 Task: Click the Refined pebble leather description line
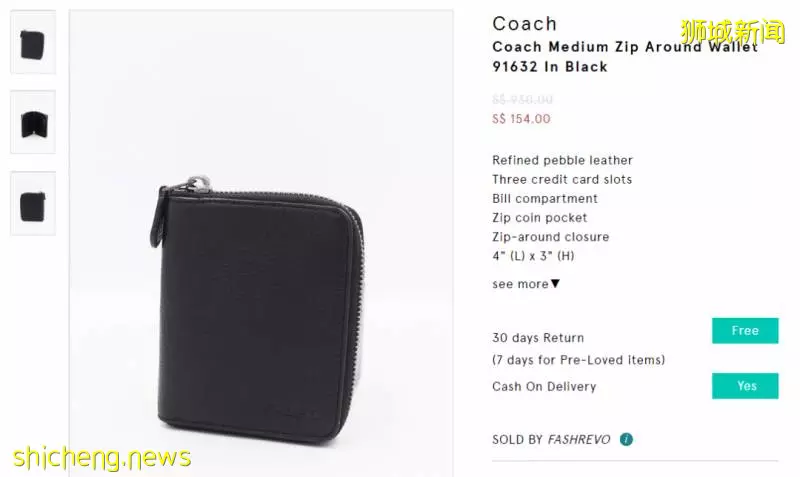(562, 160)
